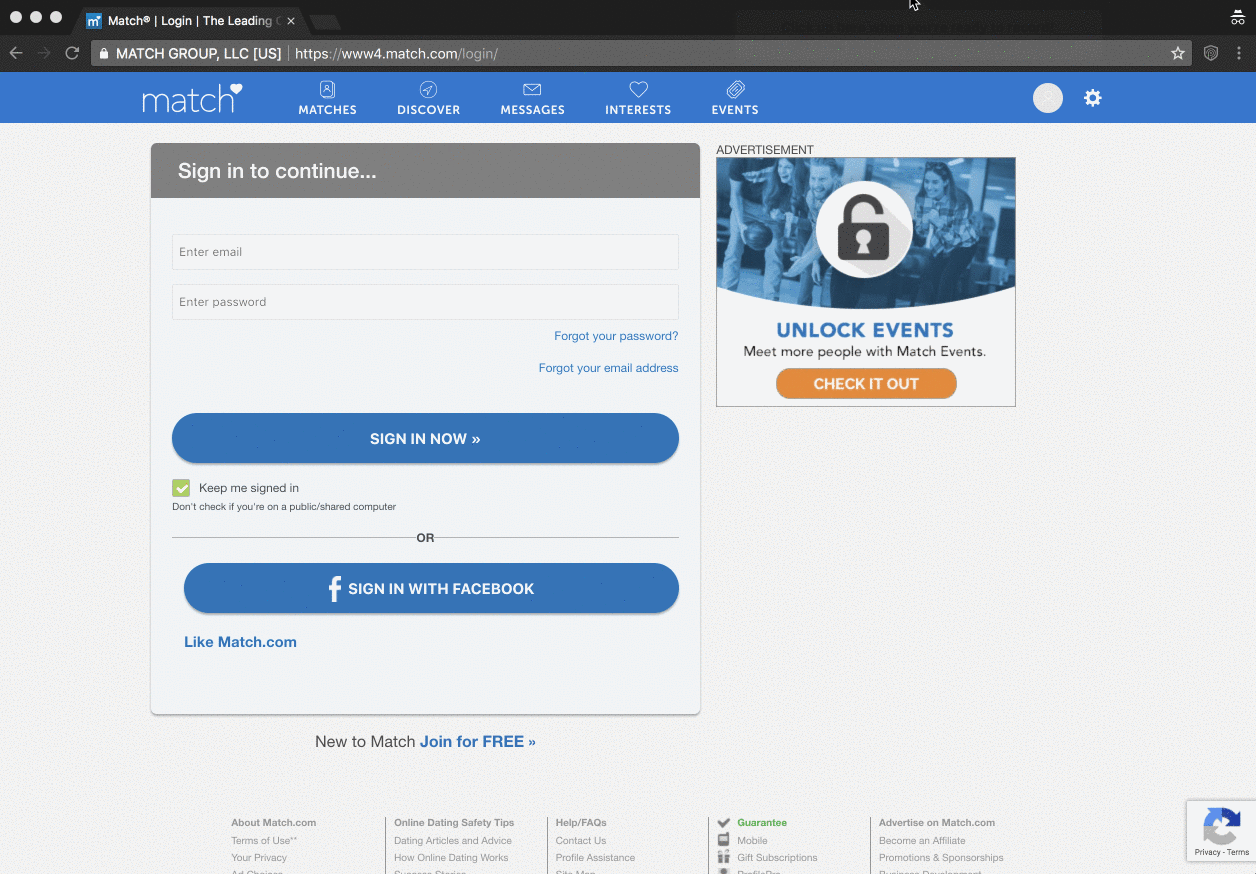Click the Match heart logo

pos(192,97)
